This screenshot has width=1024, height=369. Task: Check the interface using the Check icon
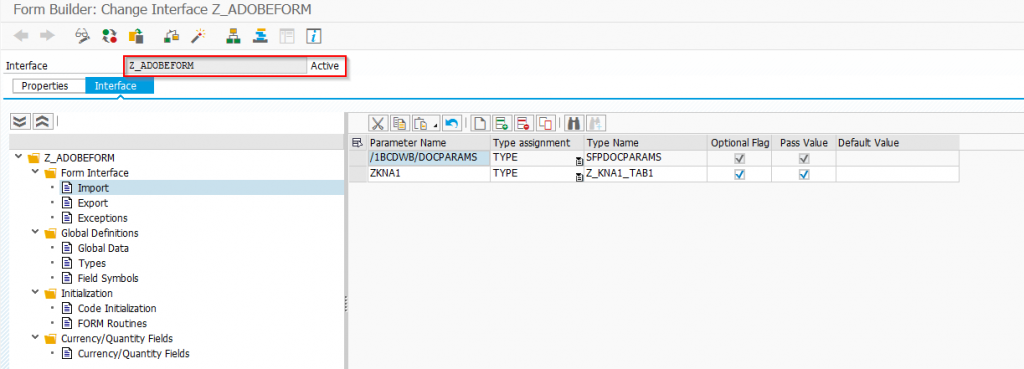click(171, 36)
